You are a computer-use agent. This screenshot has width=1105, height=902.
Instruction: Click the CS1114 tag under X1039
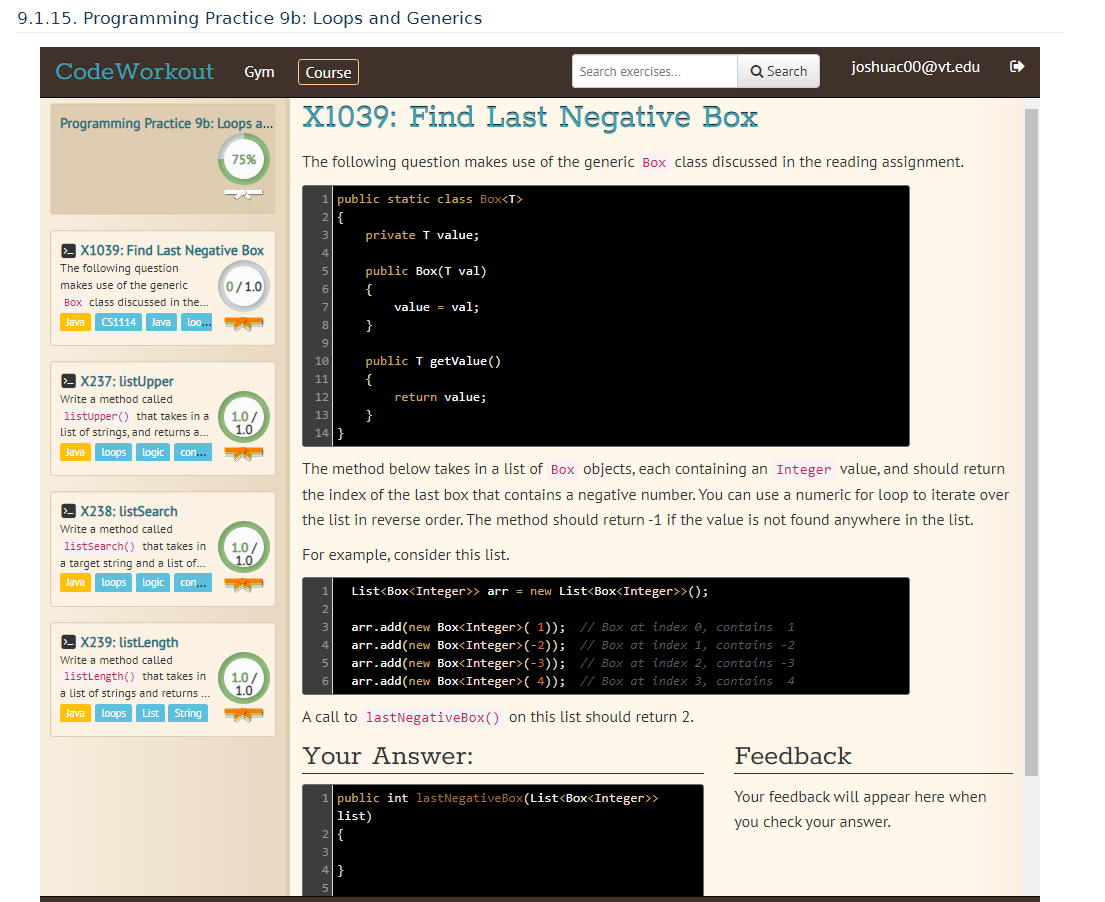tap(118, 322)
